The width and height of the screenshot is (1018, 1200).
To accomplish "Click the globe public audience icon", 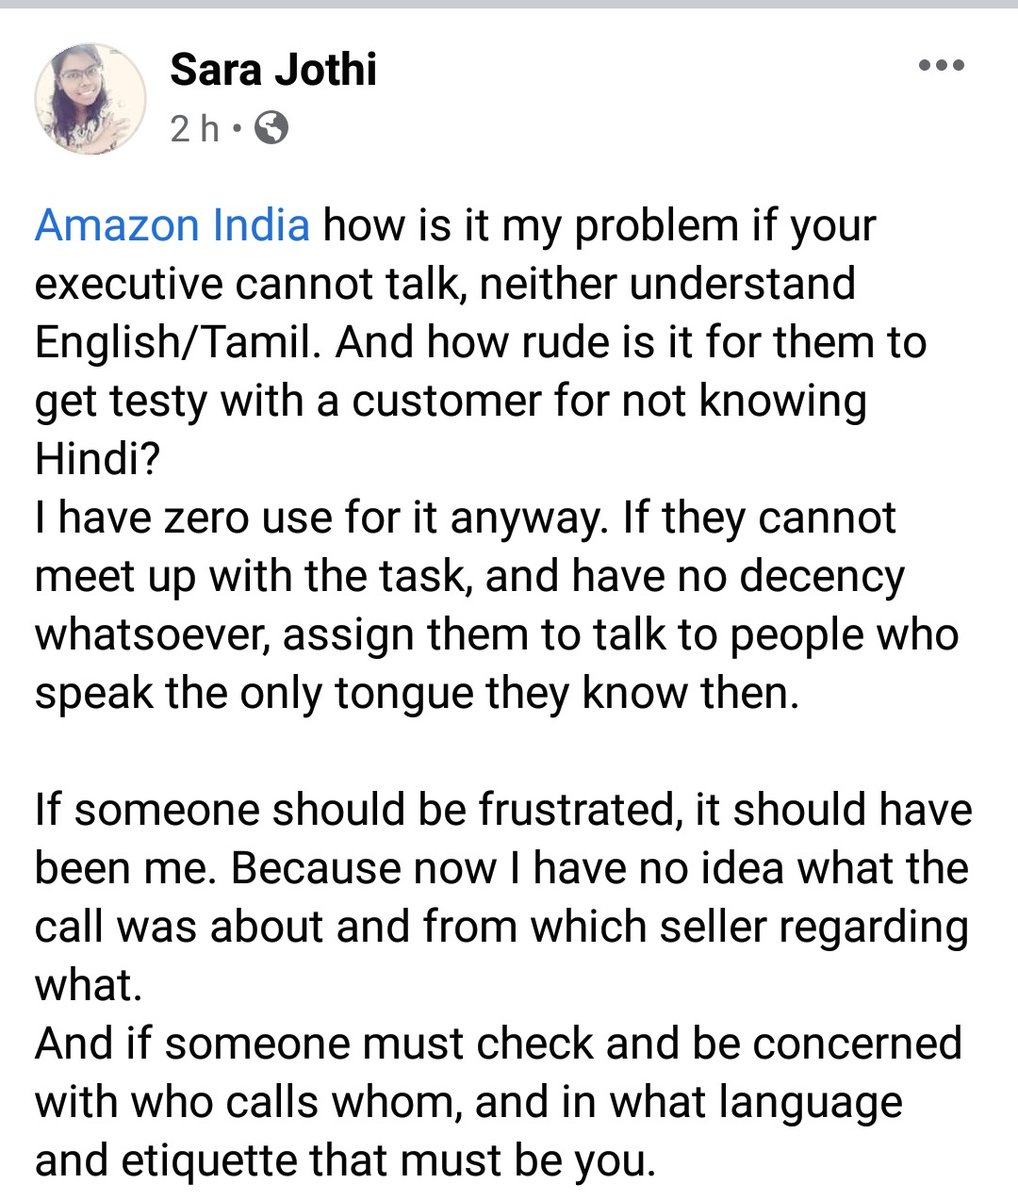I will tap(269, 128).
